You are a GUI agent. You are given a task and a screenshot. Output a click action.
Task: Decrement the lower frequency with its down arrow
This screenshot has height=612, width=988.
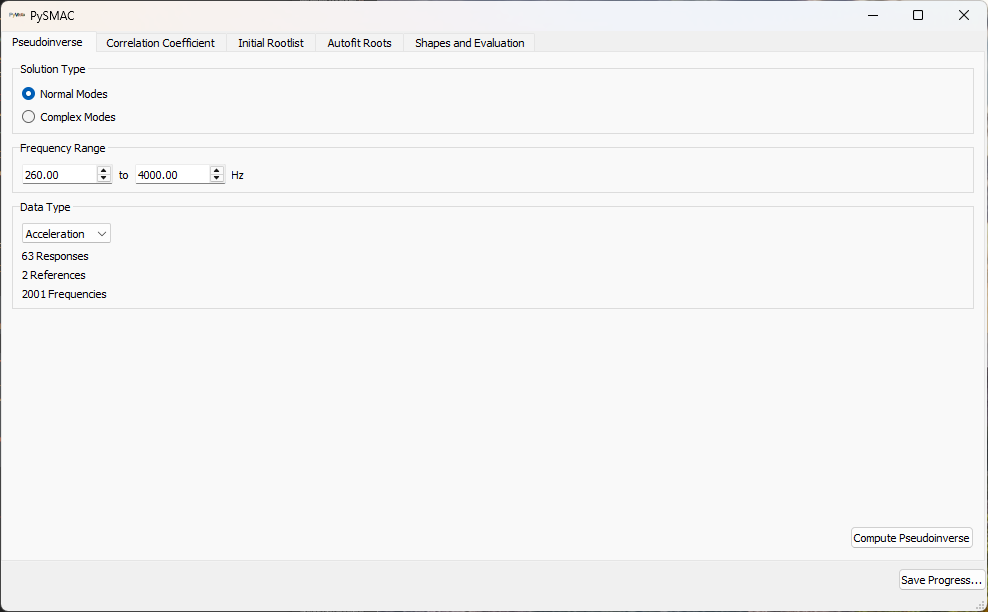[104, 179]
